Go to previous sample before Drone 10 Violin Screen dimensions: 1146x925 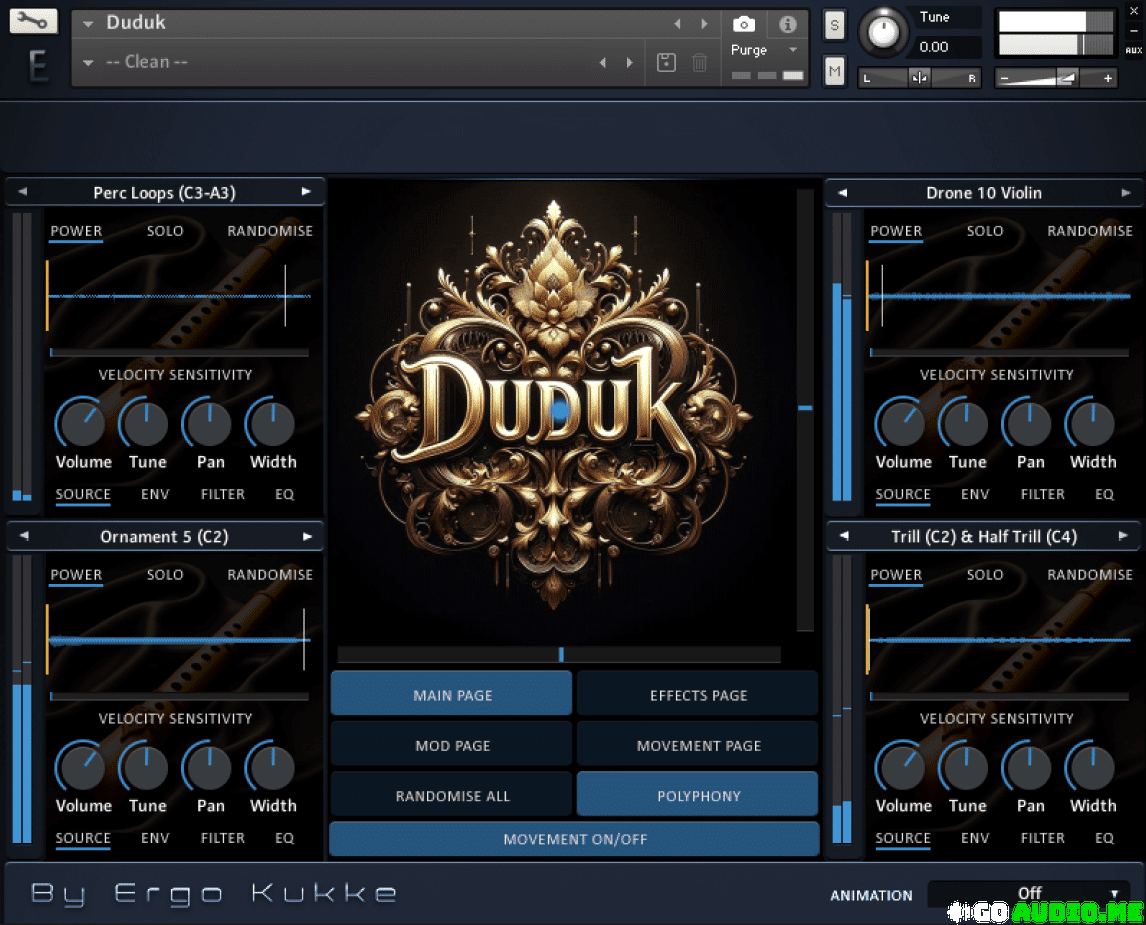(842, 193)
